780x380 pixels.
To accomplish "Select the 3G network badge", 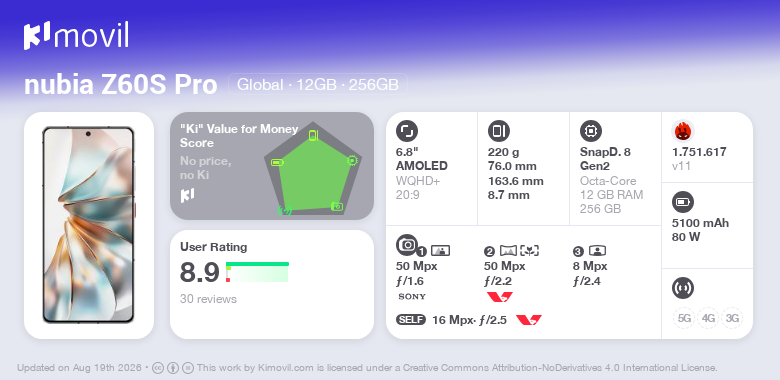I will 732,318.
